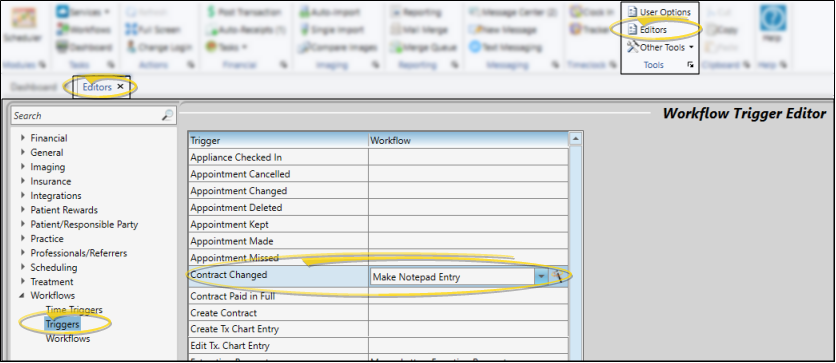
Task: Expand the Imaging tree node
Action: pyautogui.click(x=23, y=167)
